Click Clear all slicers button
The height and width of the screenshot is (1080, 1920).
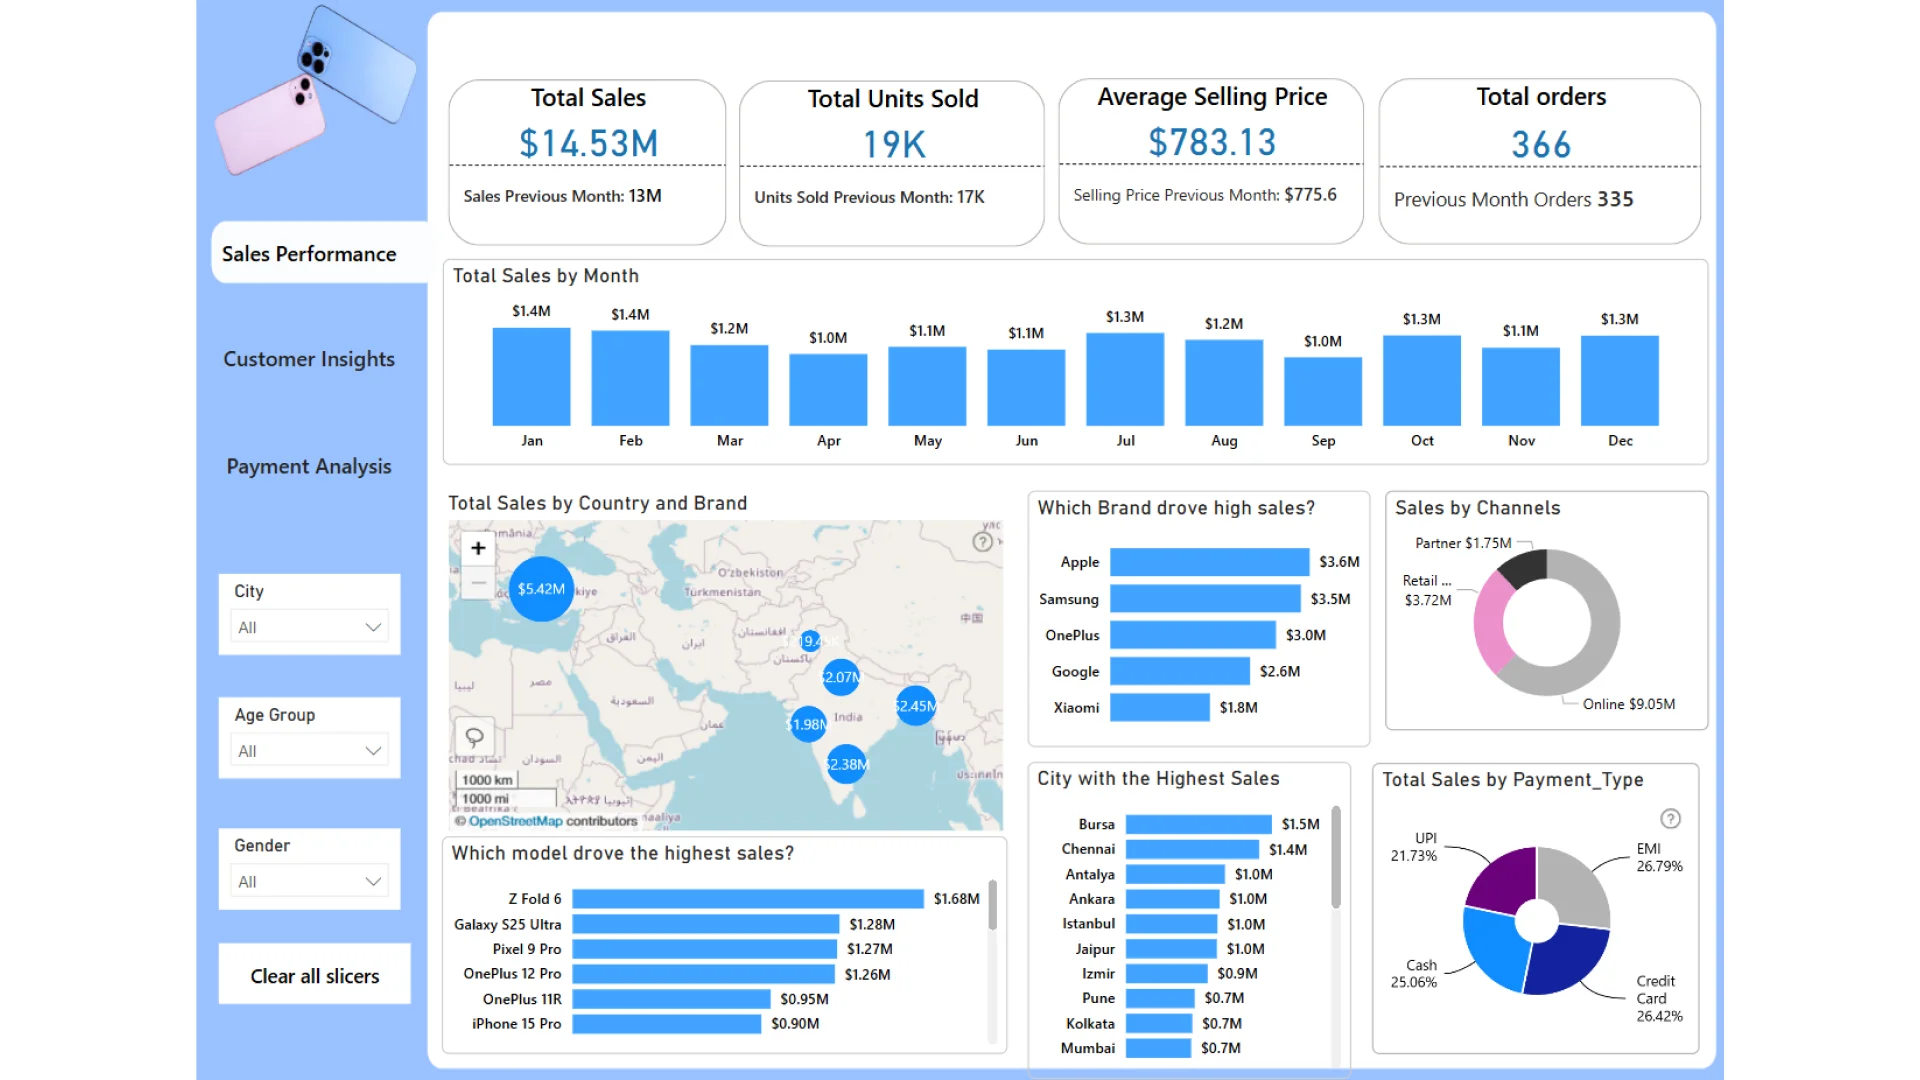tap(314, 976)
